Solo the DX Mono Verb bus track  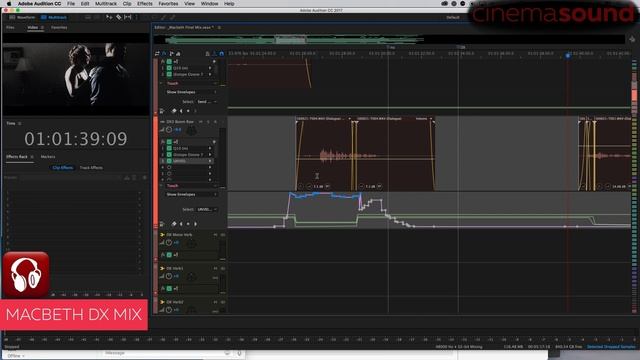point(222,235)
